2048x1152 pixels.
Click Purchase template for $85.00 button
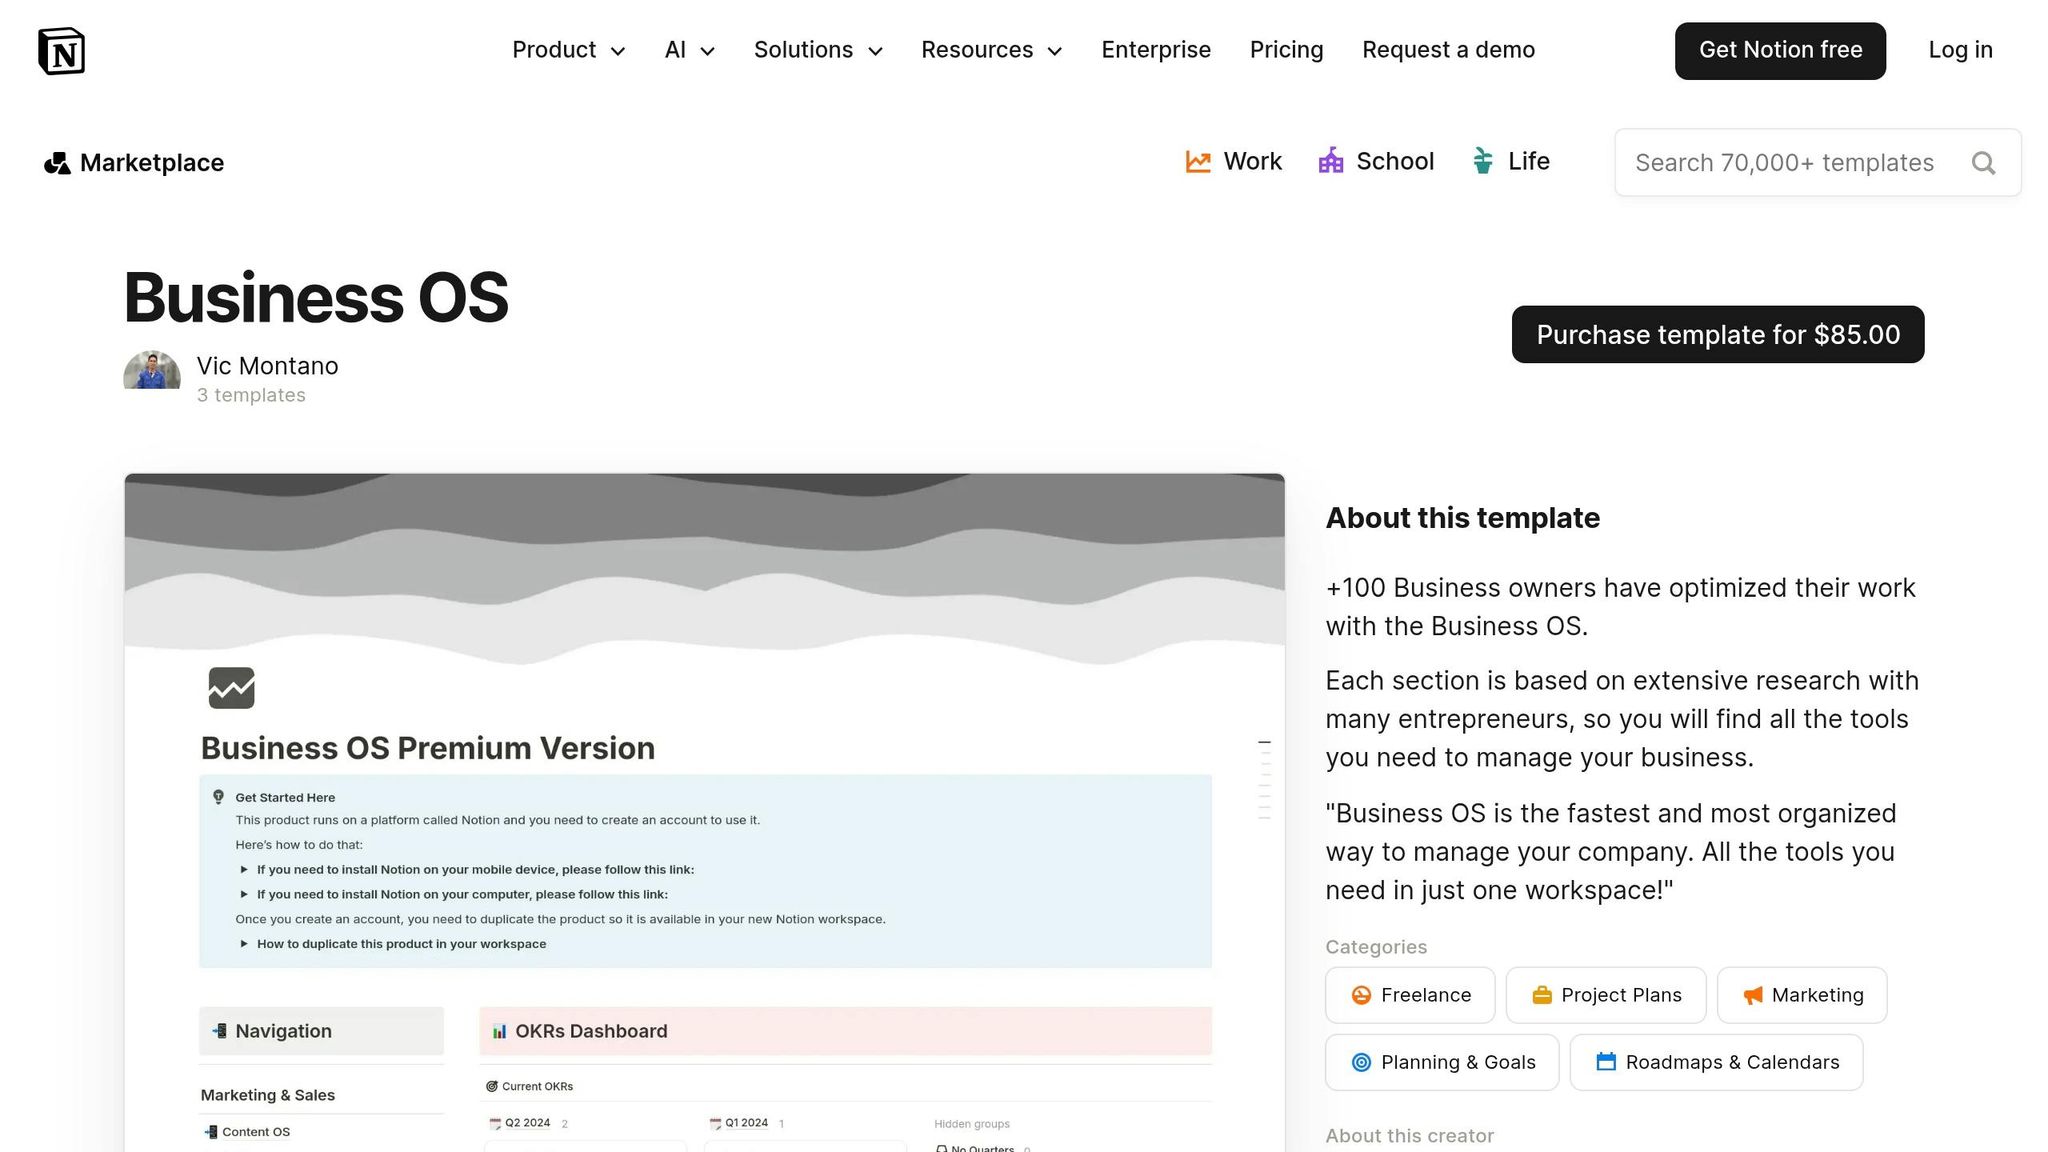pos(1717,335)
